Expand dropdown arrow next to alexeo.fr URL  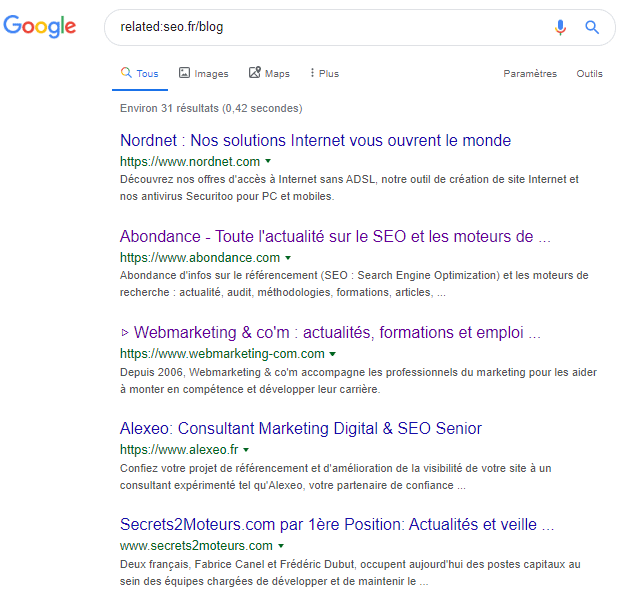[x=246, y=450]
